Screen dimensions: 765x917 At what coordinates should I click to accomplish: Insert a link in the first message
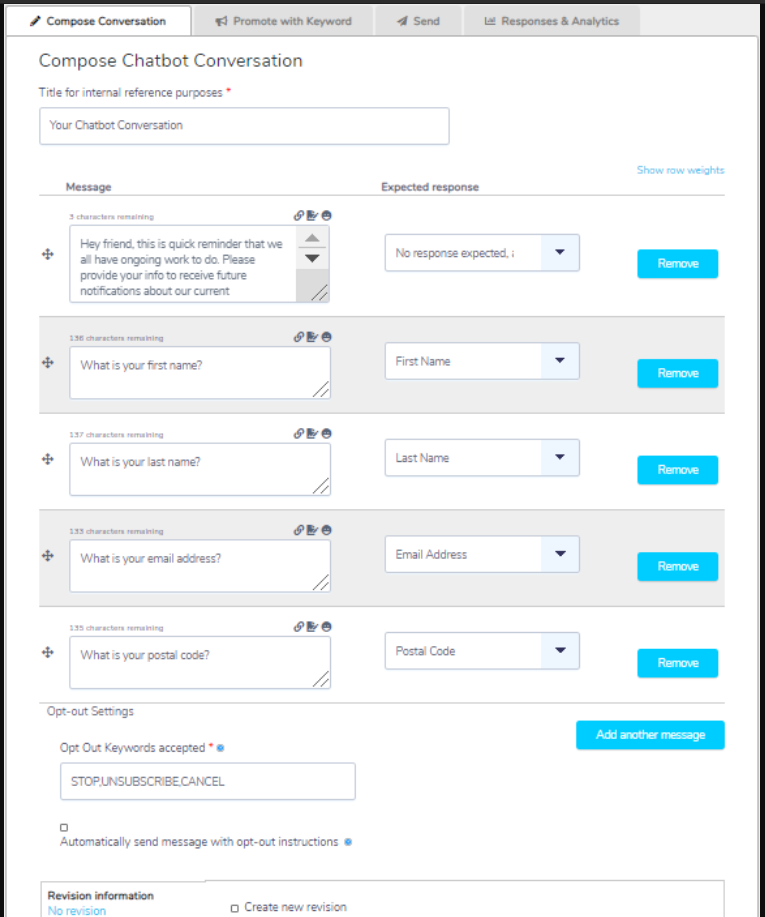point(298,215)
